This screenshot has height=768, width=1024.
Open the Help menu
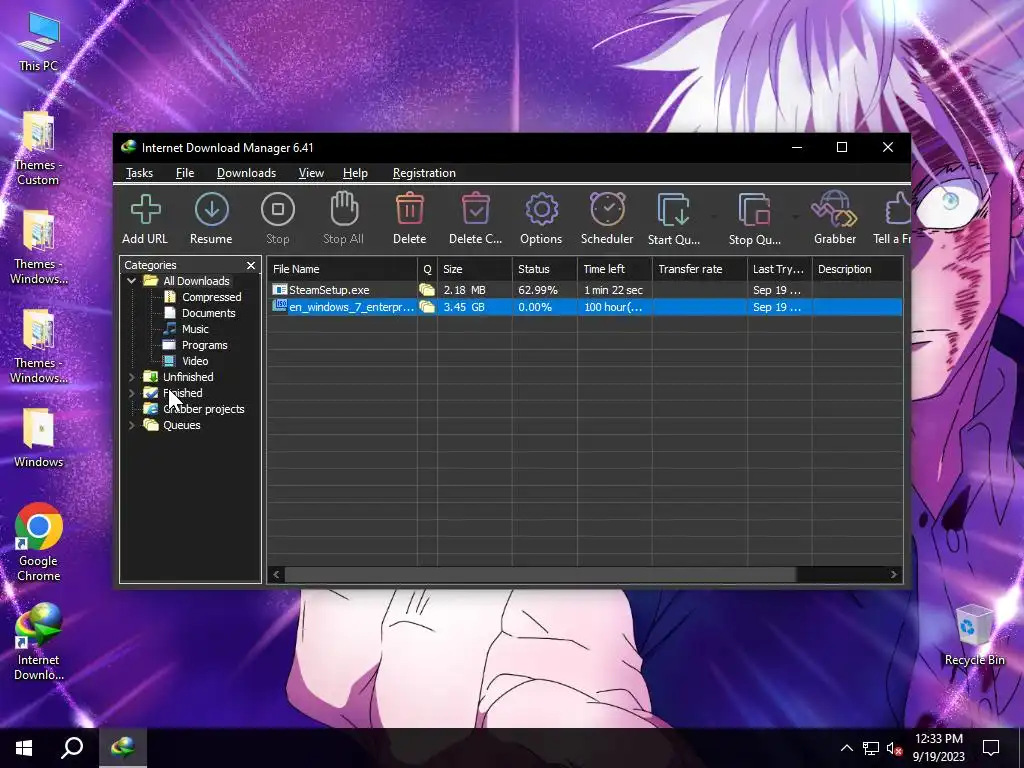(355, 173)
